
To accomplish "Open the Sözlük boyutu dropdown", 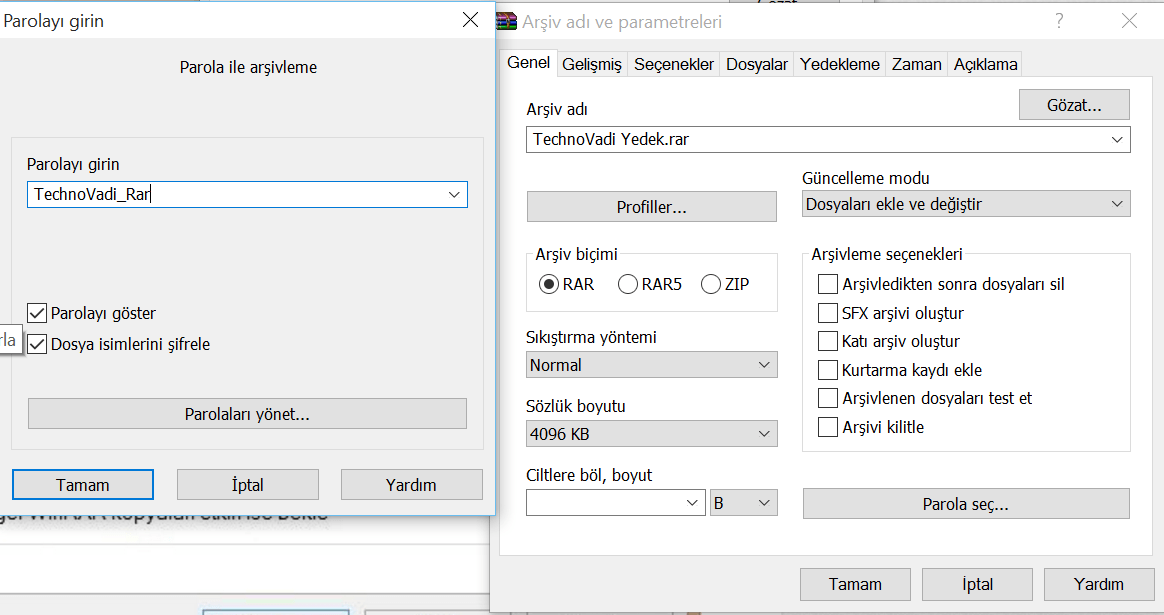I will (651, 434).
